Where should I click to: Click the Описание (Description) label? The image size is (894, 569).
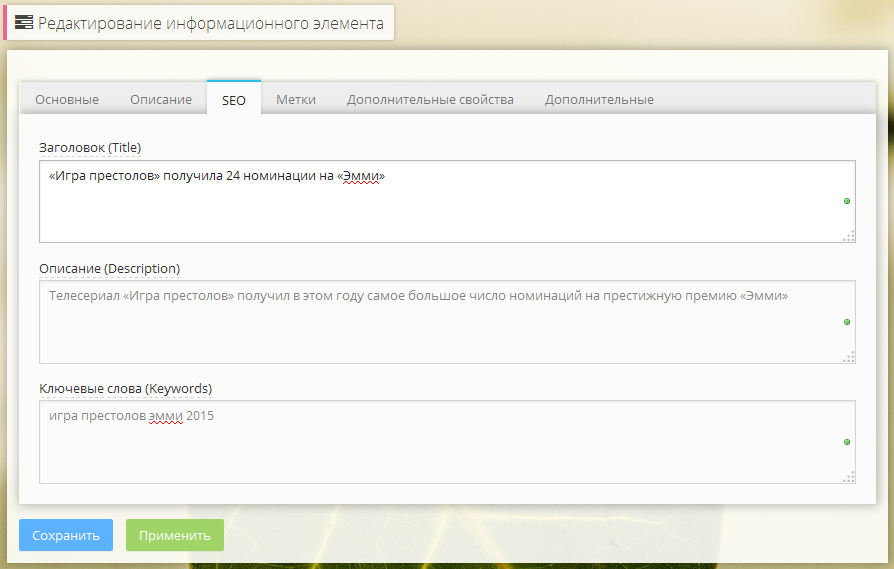click(109, 269)
